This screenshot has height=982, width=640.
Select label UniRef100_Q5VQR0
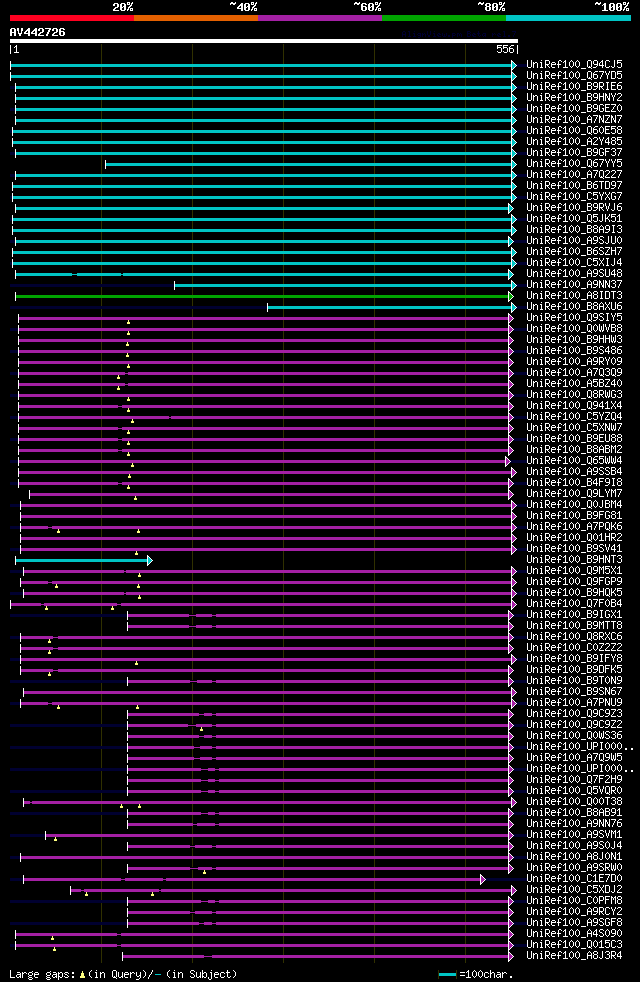[574, 791]
